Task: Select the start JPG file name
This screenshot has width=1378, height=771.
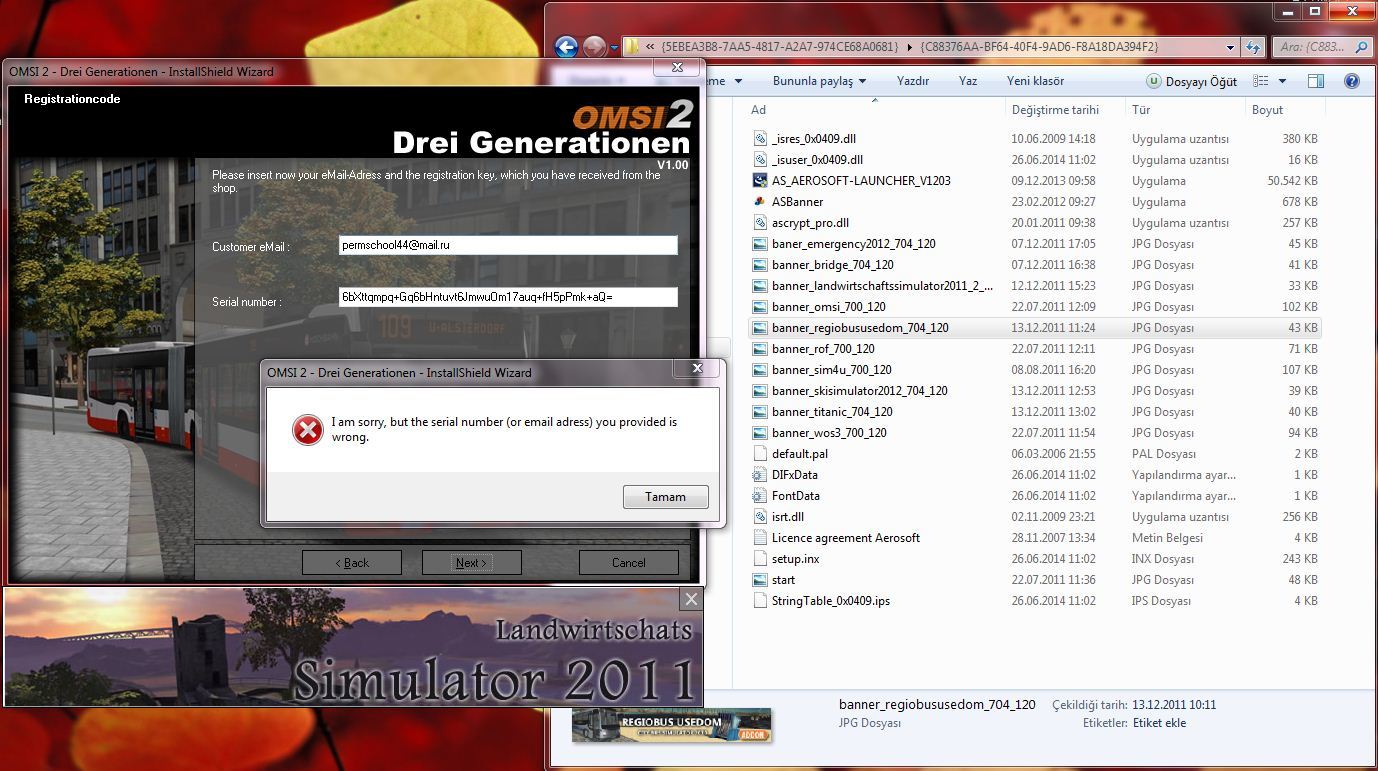Action: (783, 580)
